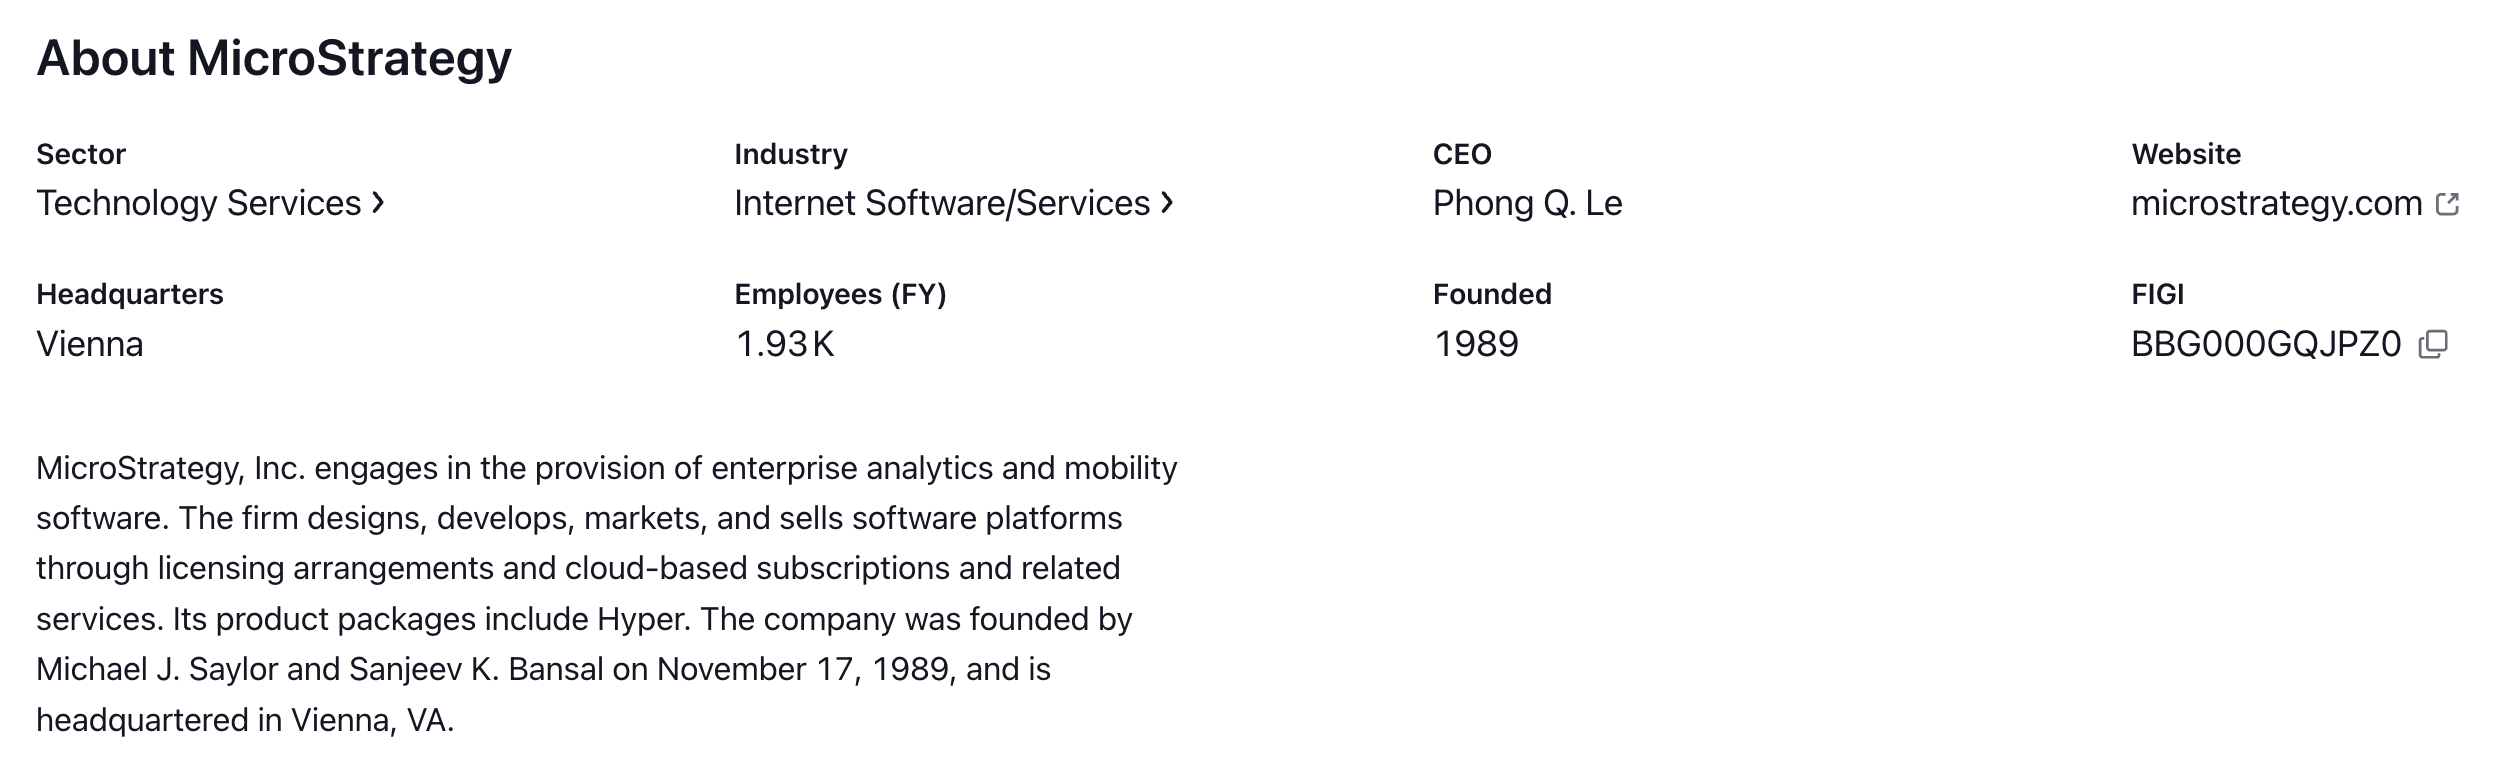2498x768 pixels.
Task: Click the external link icon beside microstrategy.com
Action: (2447, 204)
